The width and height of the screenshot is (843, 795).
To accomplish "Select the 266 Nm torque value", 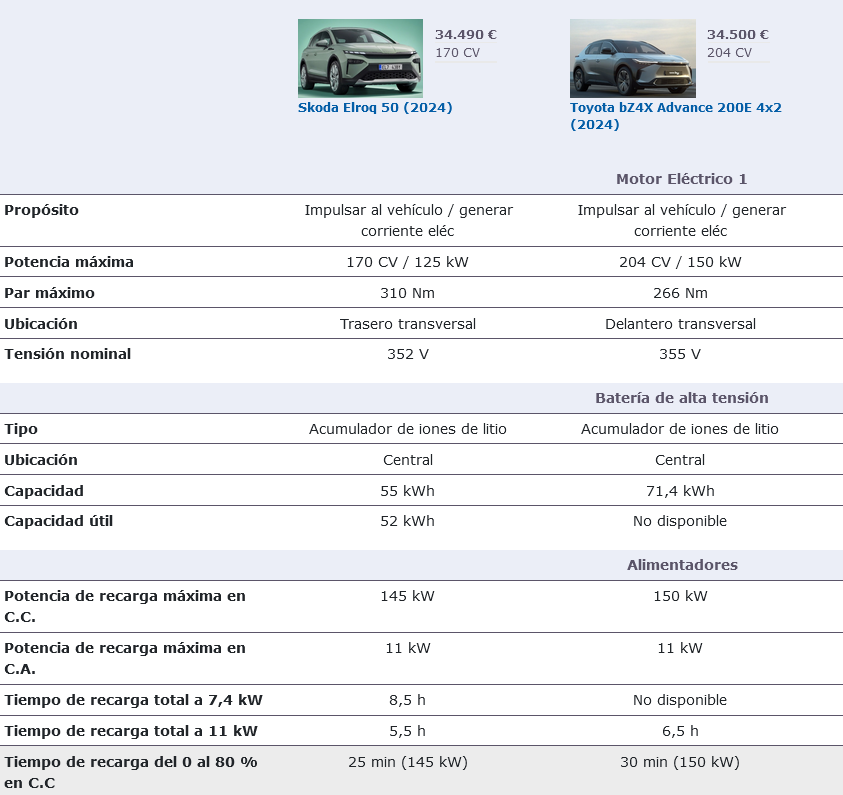I will (680, 293).
